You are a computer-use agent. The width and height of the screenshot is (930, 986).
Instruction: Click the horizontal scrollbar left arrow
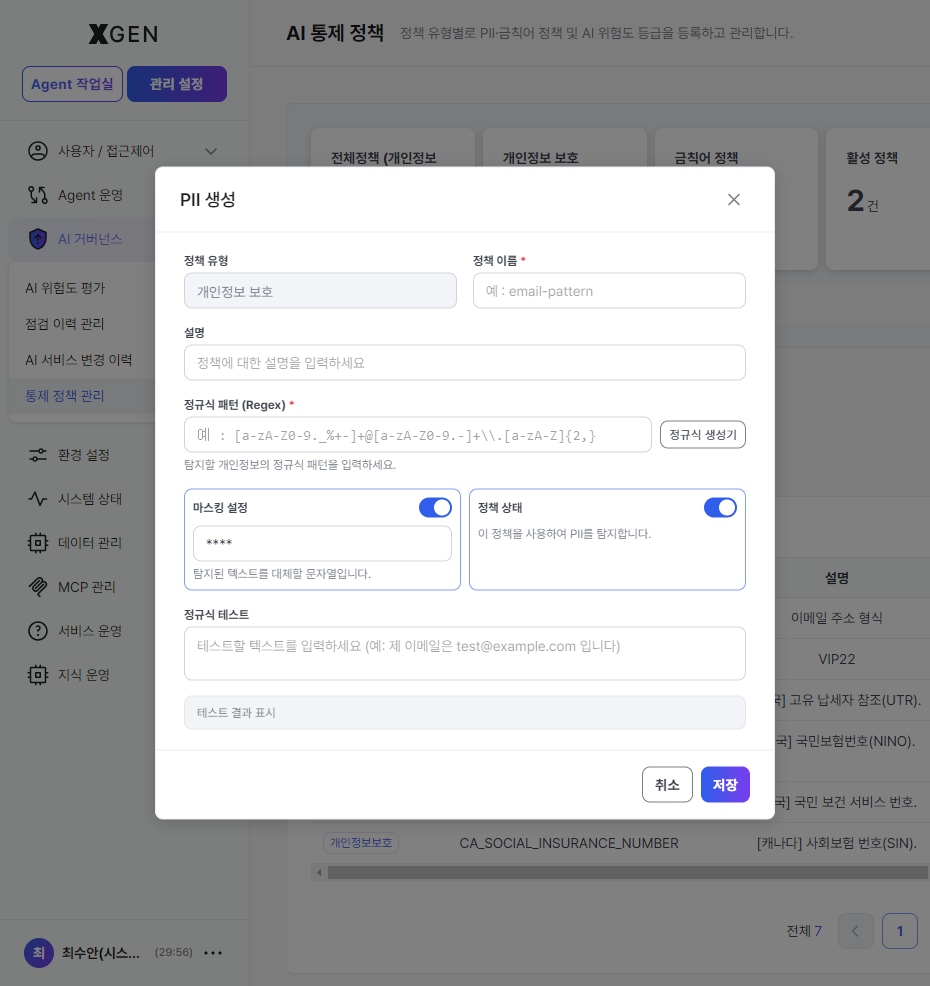319,872
